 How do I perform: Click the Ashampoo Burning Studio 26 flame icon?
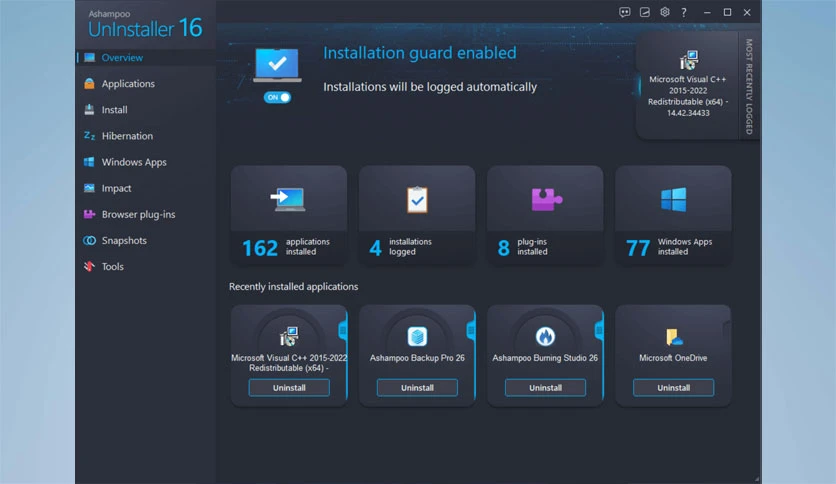545,337
